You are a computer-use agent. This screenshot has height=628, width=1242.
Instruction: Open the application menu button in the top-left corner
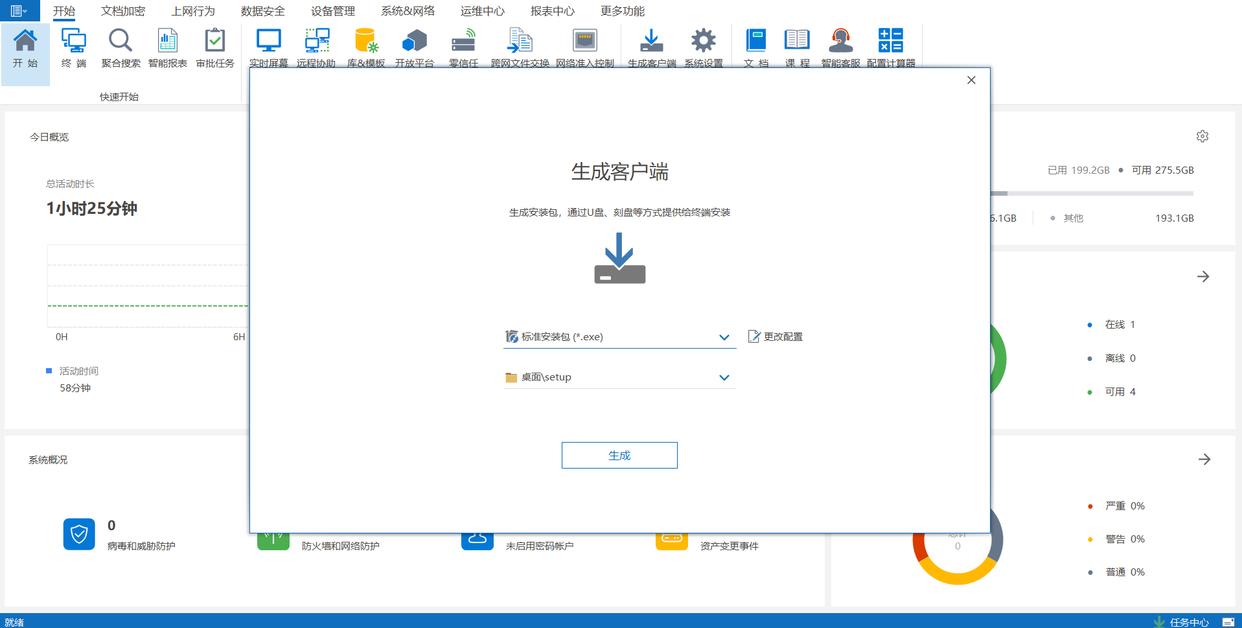[18, 11]
